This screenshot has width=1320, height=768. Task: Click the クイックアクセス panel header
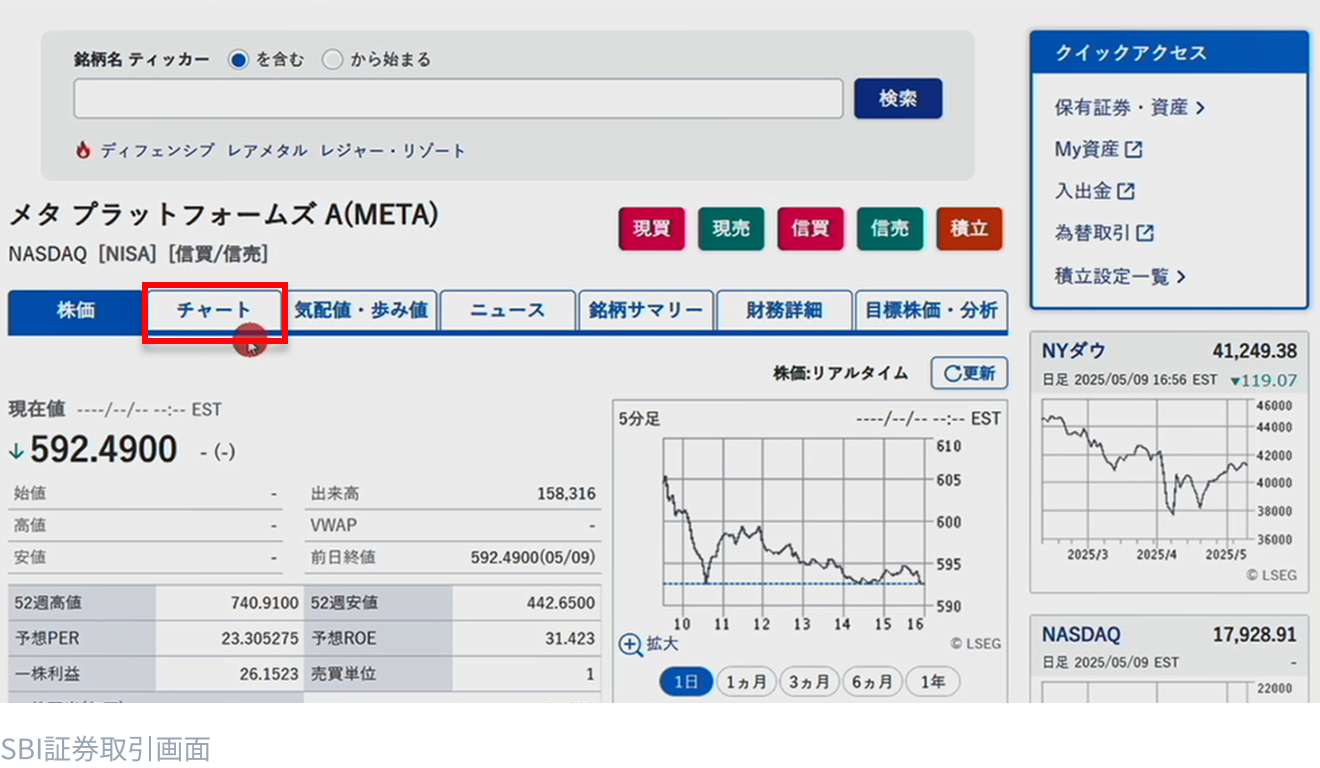pyautogui.click(x=1169, y=53)
